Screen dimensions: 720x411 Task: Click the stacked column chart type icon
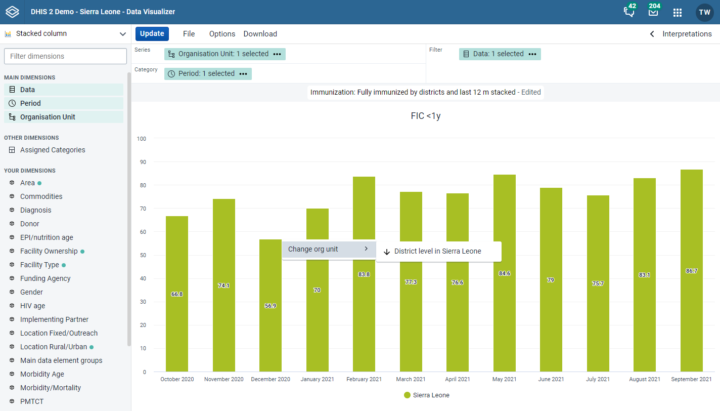[x=8, y=34]
